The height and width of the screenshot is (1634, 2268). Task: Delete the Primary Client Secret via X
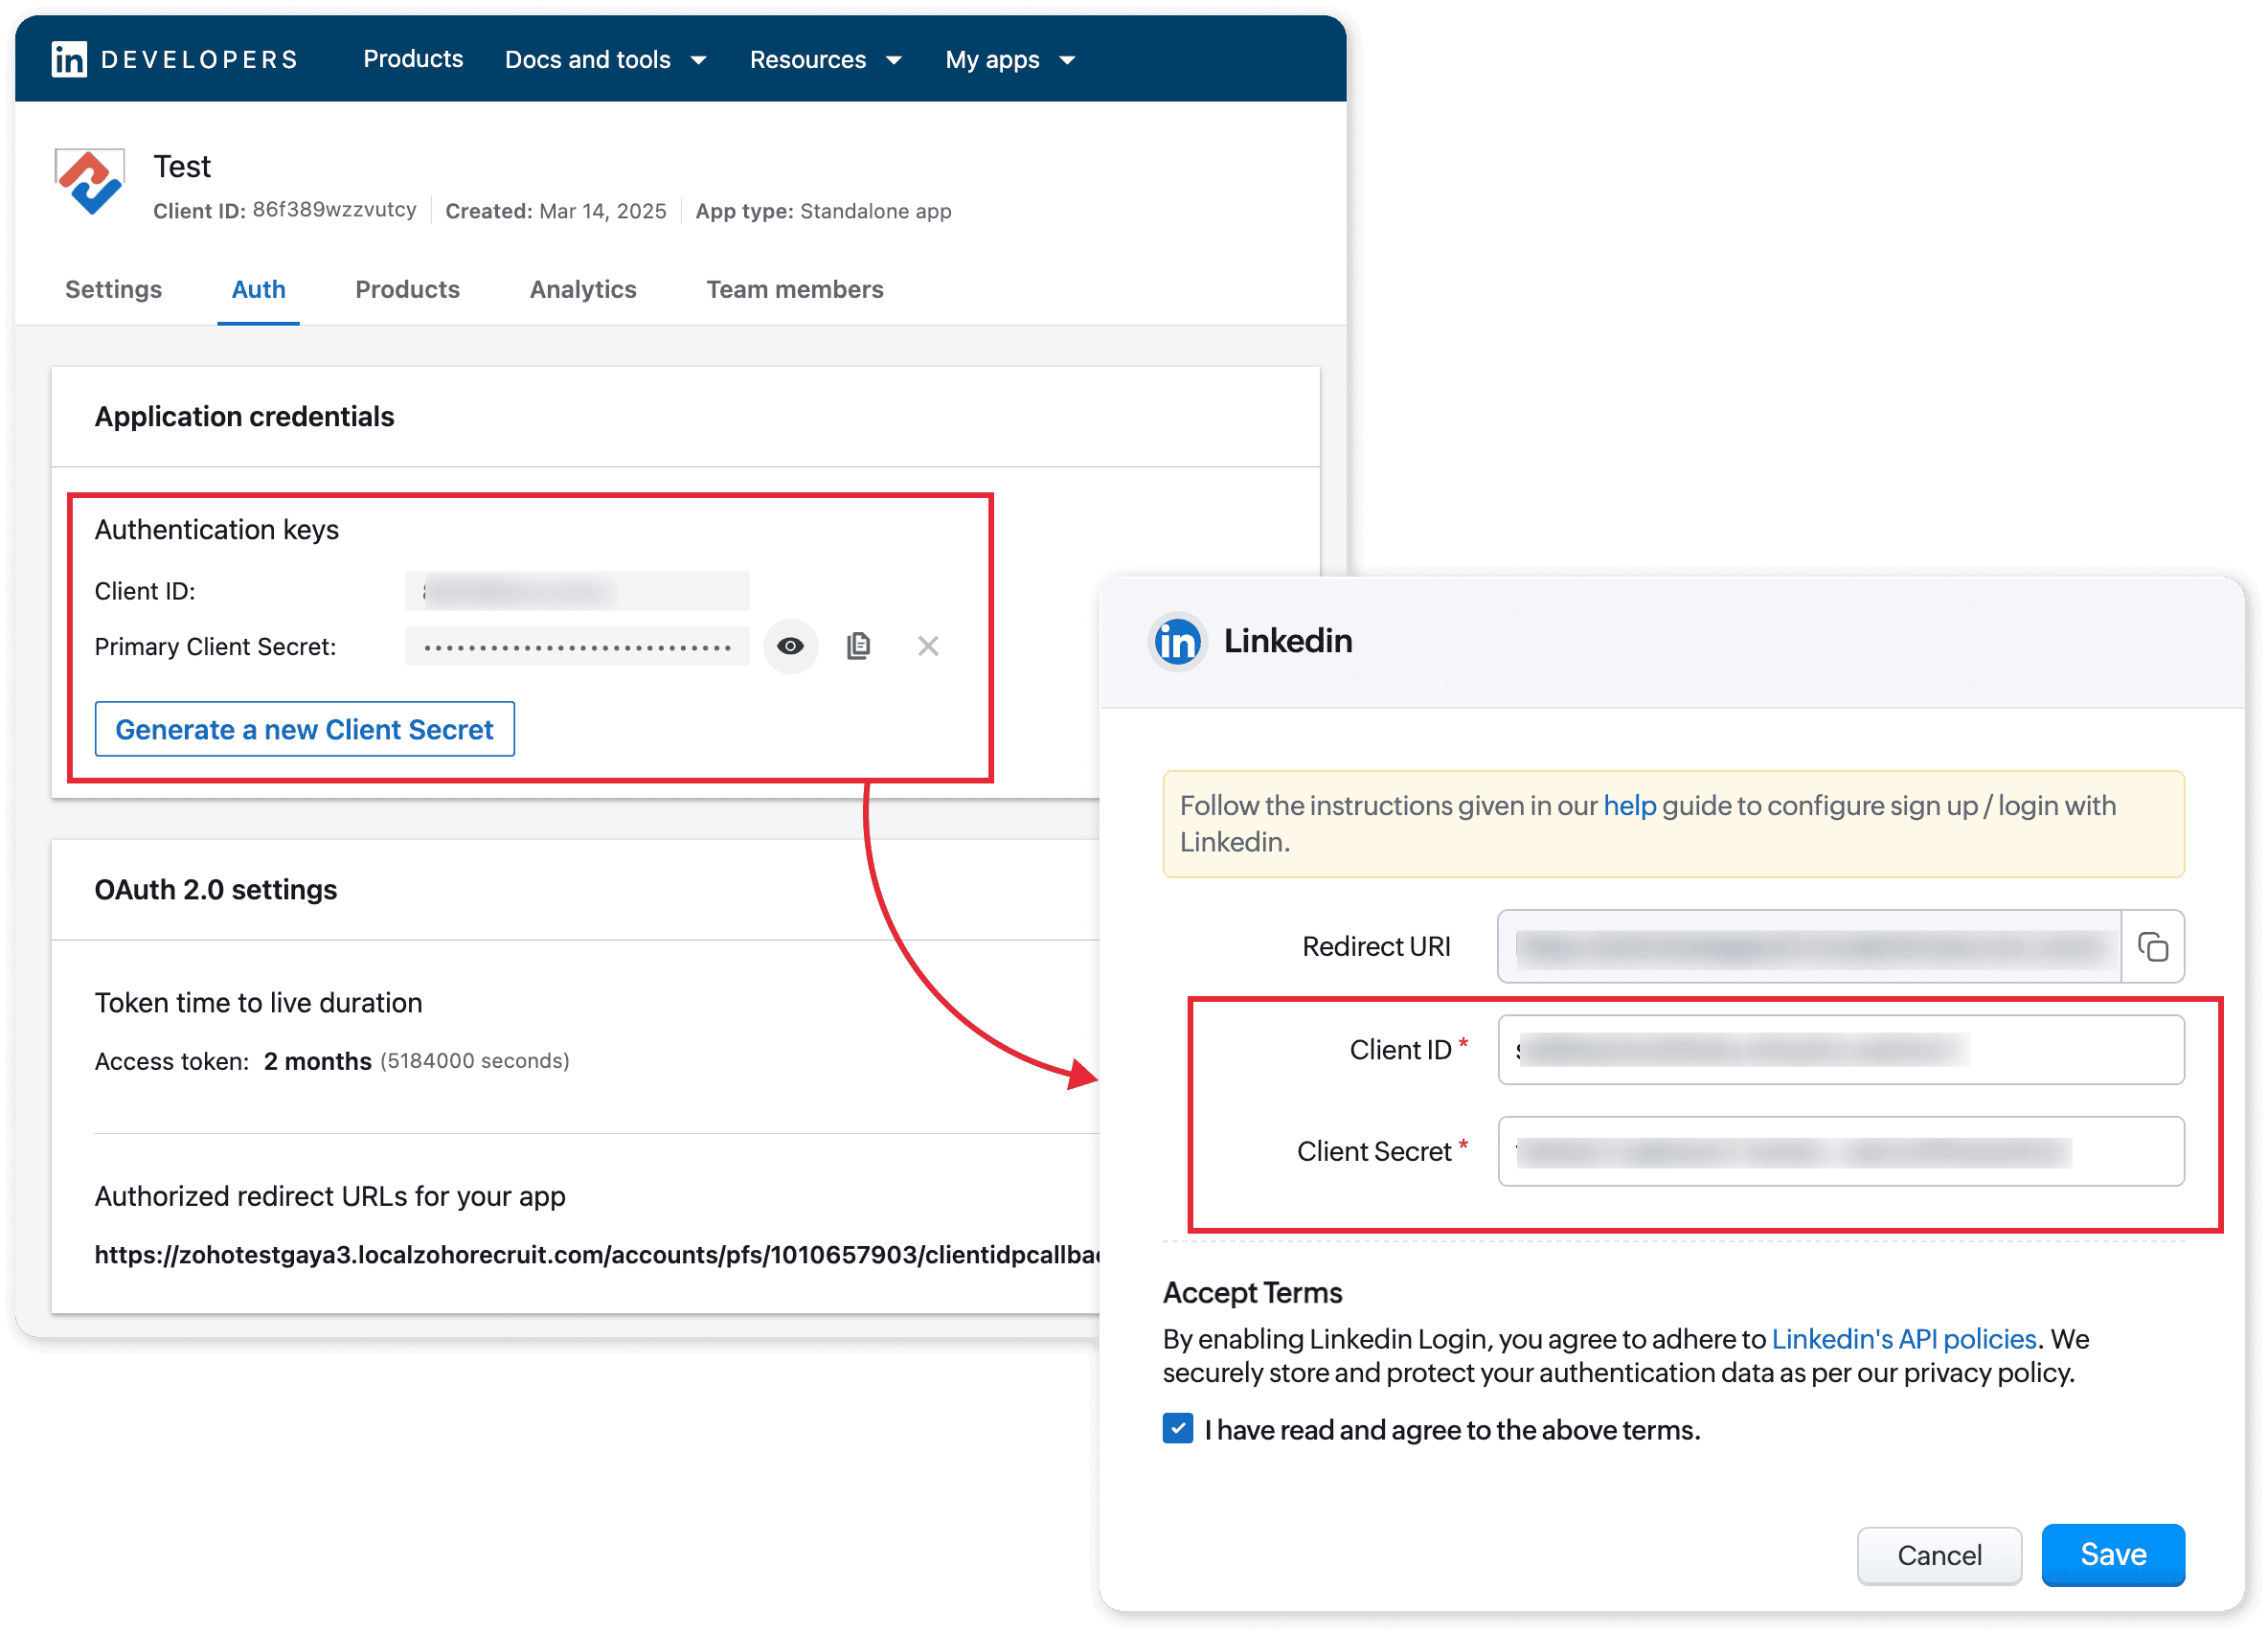point(928,646)
